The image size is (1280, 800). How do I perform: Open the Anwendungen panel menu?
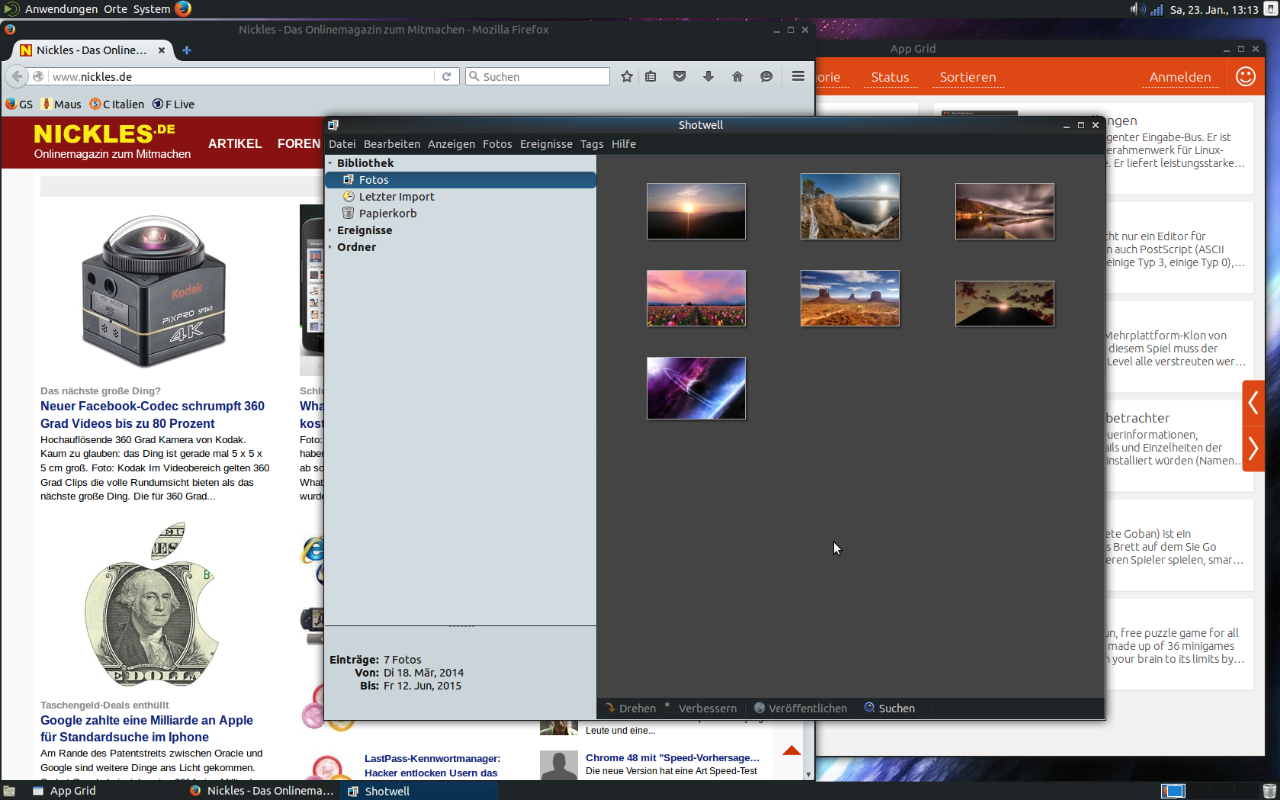pos(61,9)
